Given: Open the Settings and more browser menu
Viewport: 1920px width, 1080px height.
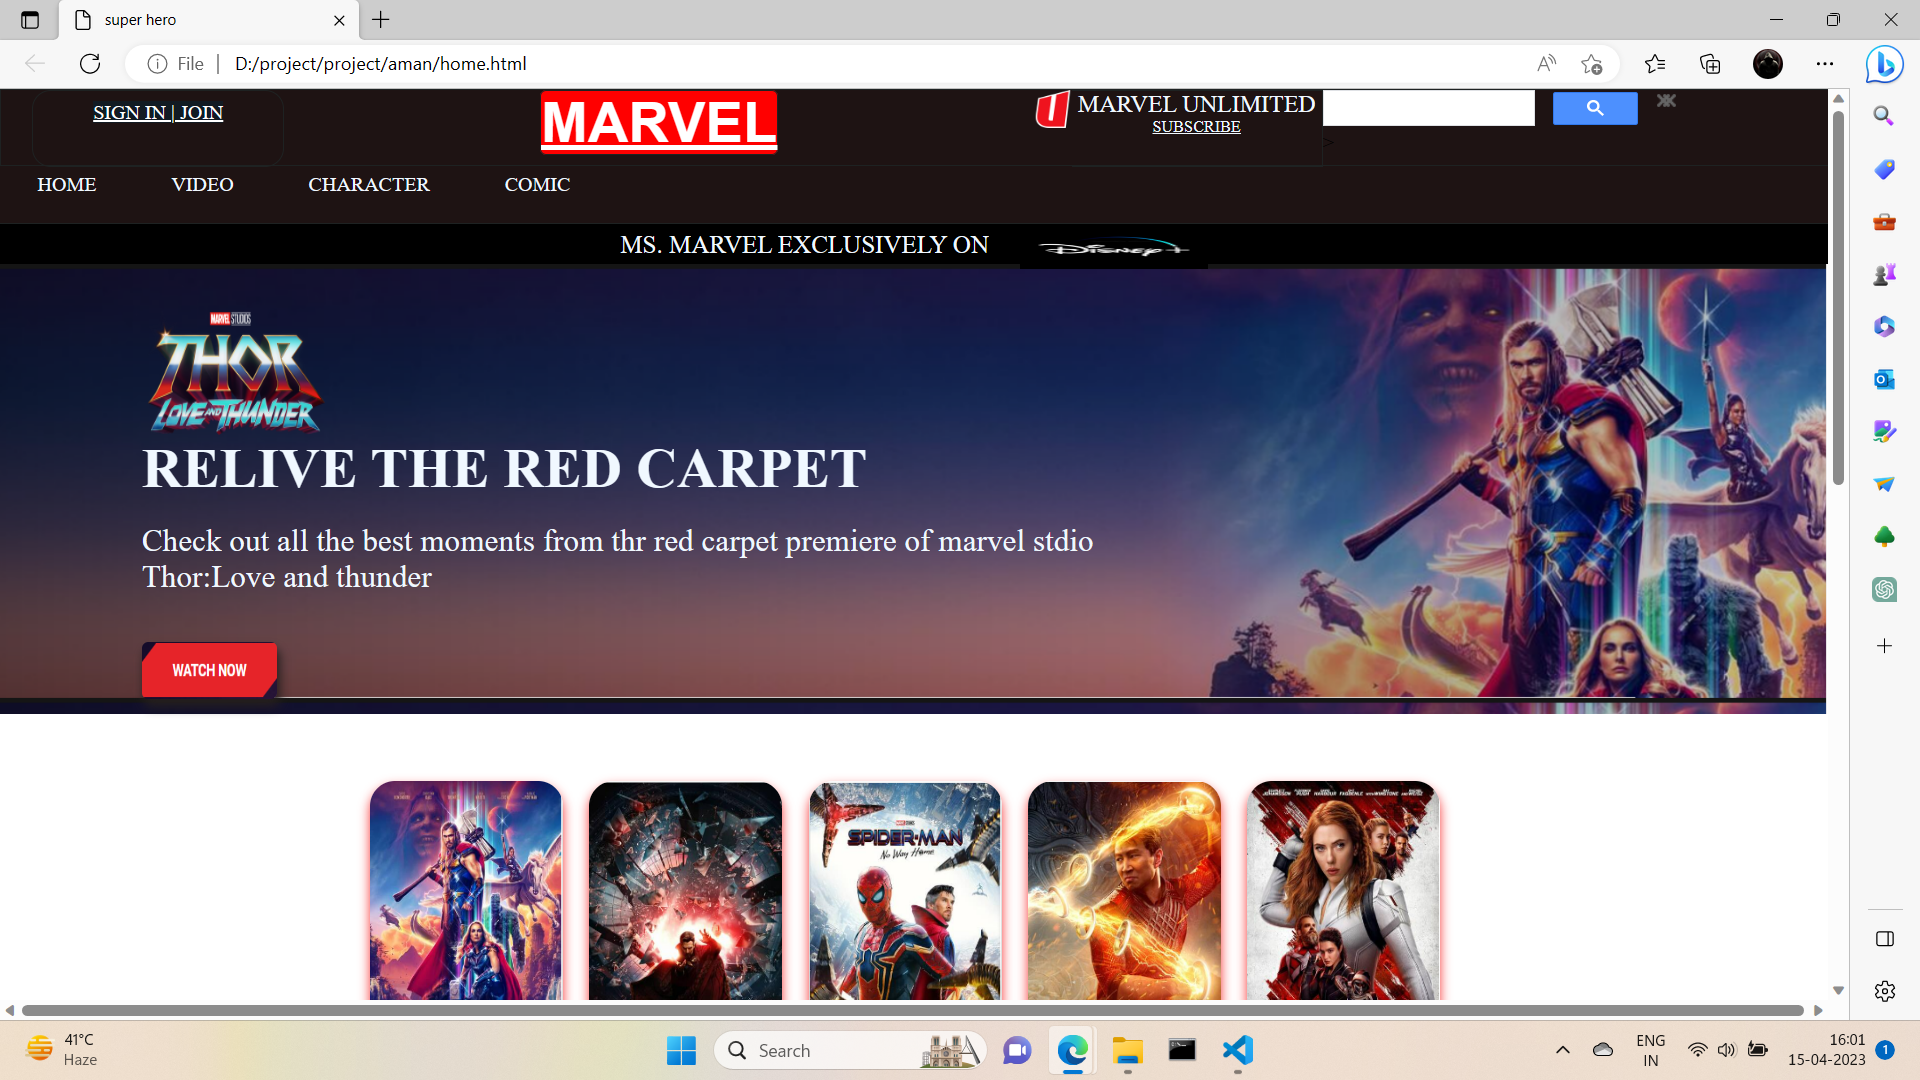Looking at the screenshot, I should 1825,63.
